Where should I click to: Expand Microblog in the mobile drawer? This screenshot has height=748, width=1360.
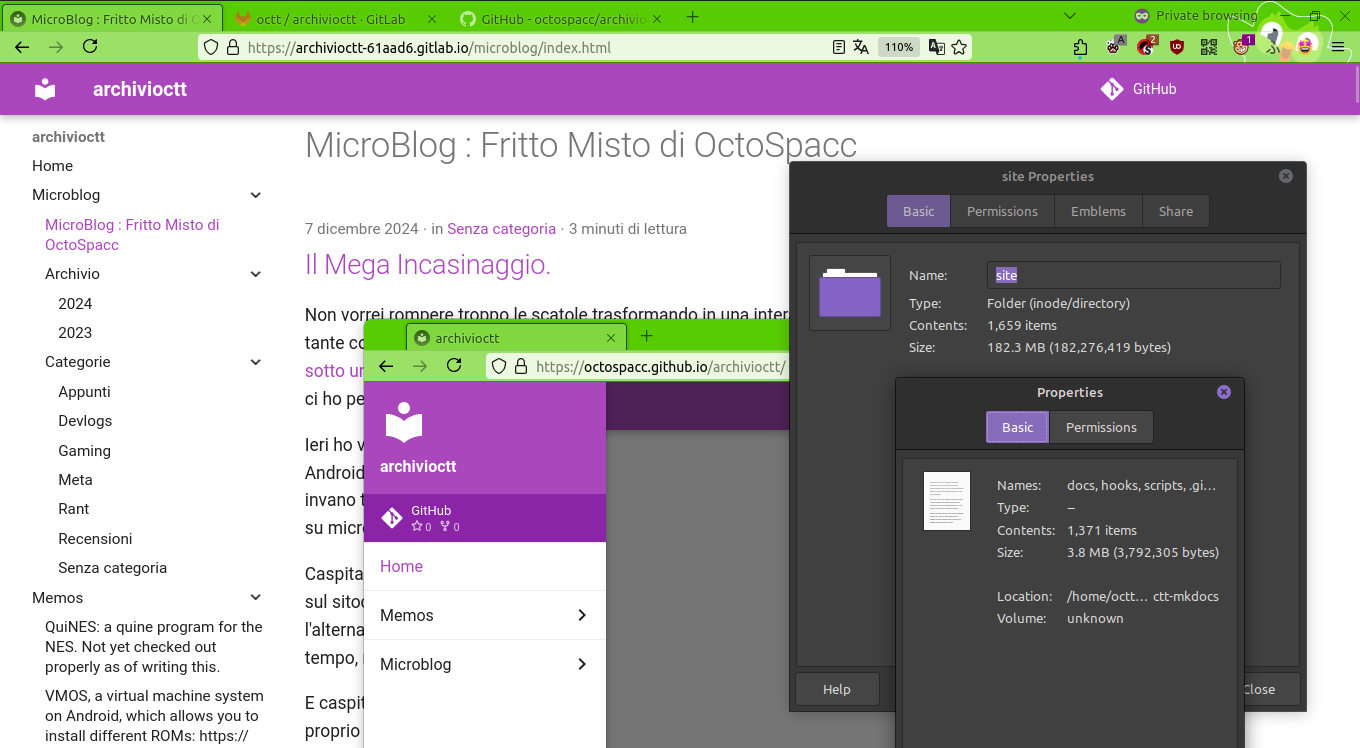pyautogui.click(x=485, y=664)
